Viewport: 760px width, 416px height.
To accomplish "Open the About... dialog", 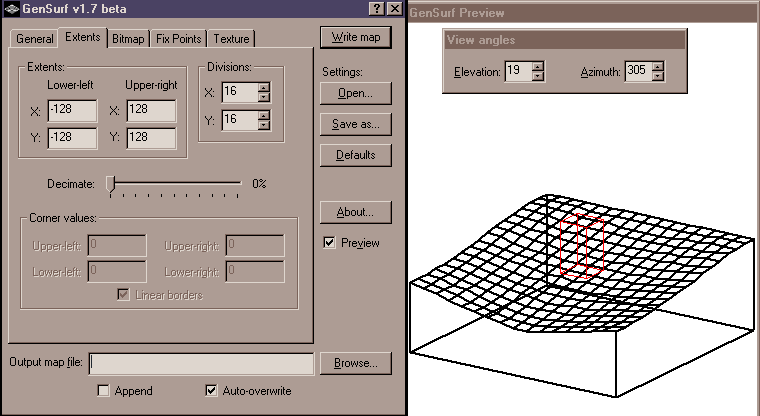I will (356, 212).
